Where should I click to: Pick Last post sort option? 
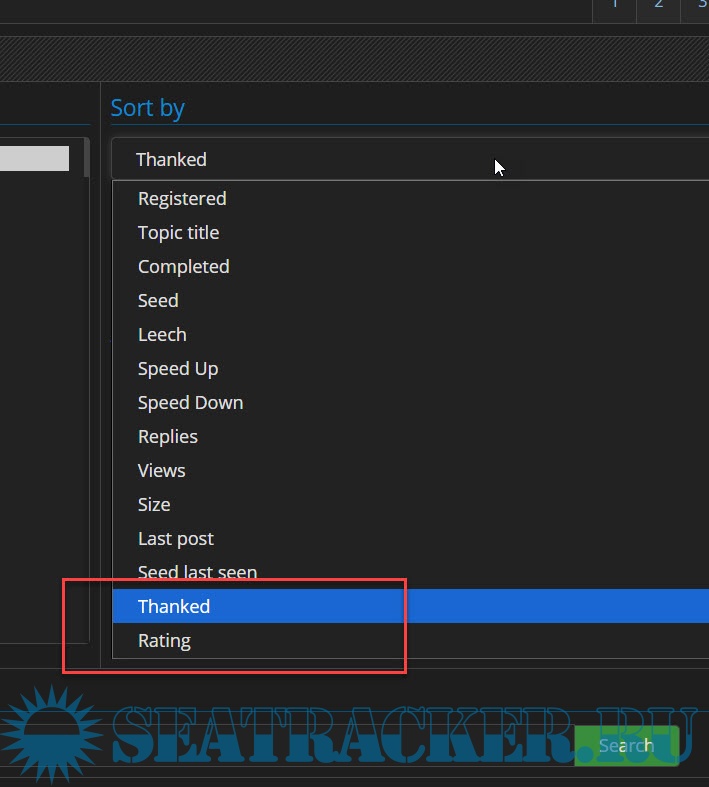click(176, 539)
